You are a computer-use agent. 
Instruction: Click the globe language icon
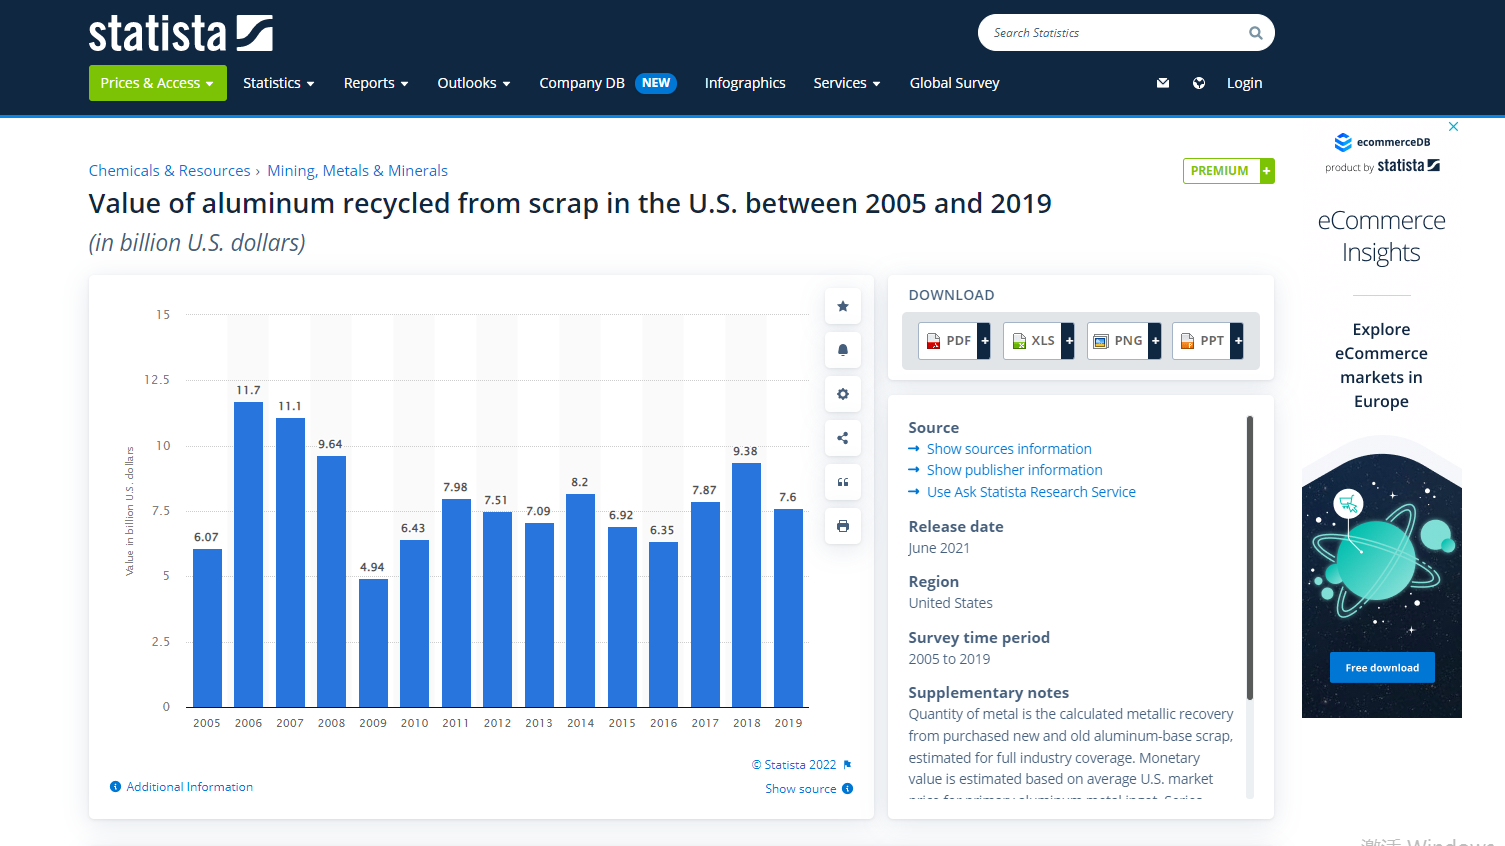(x=1199, y=83)
